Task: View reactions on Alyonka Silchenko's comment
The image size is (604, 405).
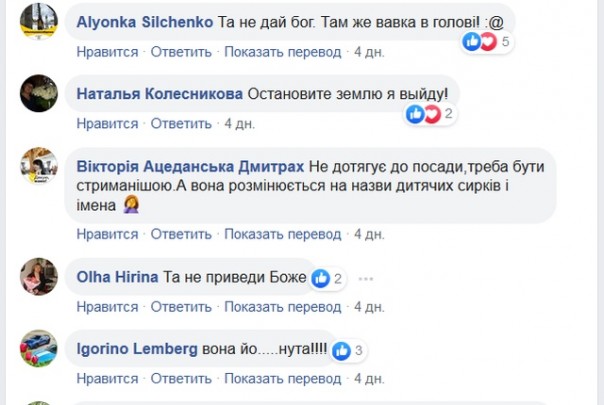Action: point(487,42)
